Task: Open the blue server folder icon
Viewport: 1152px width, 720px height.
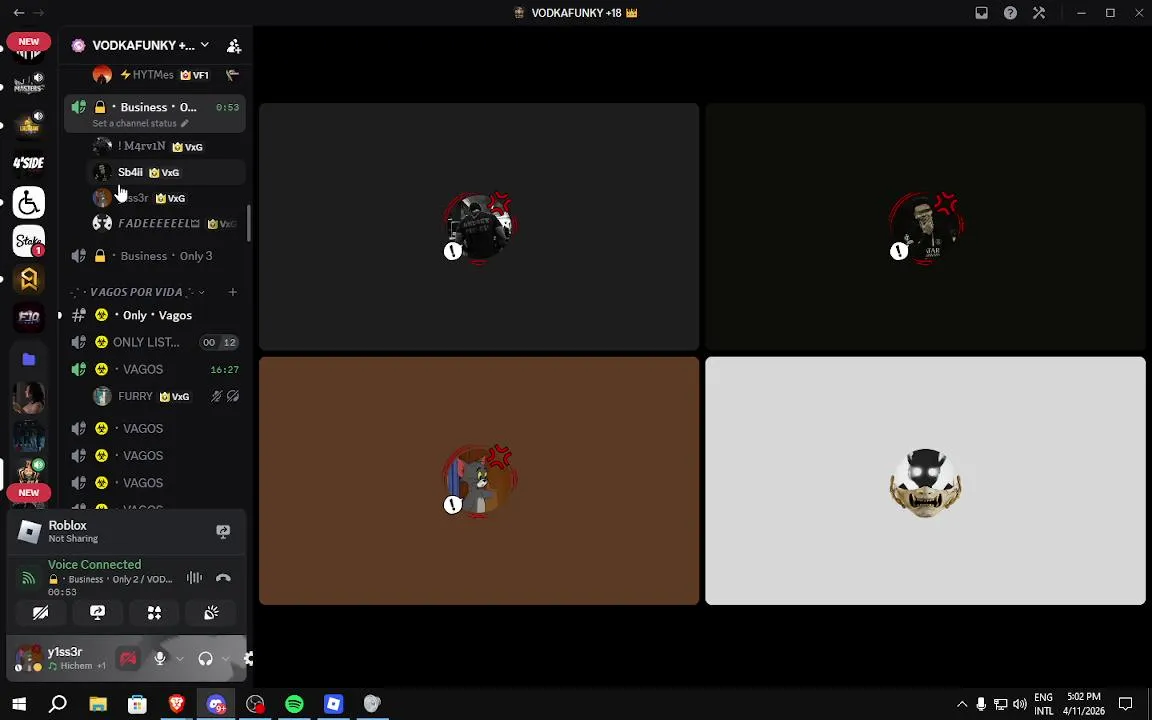Action: click(29, 359)
